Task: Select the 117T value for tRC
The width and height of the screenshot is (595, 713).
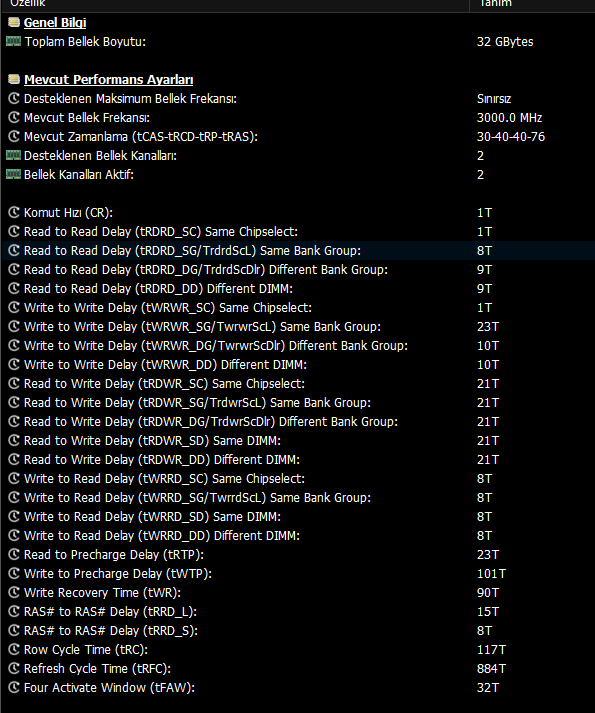Action: pyautogui.click(x=491, y=650)
